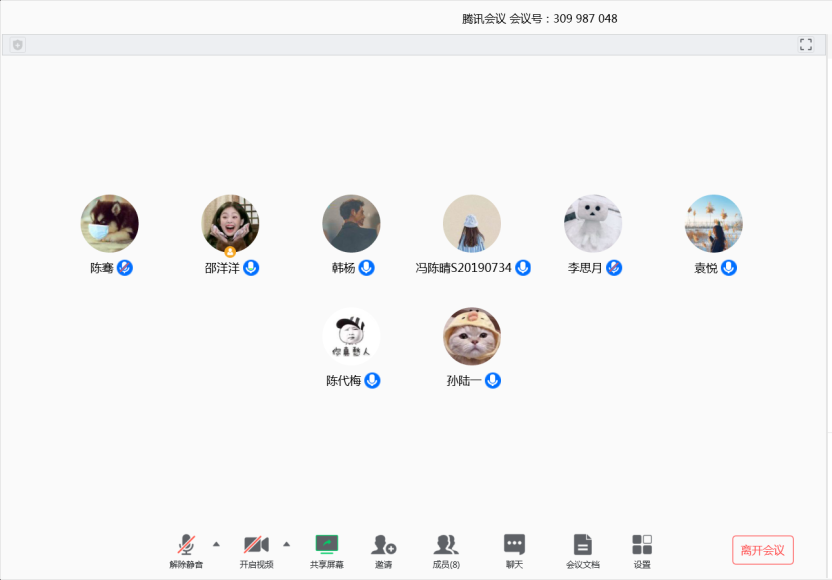The width and height of the screenshot is (832, 580).
Task: Click 李思月's muted microphone icon
Action: [615, 268]
